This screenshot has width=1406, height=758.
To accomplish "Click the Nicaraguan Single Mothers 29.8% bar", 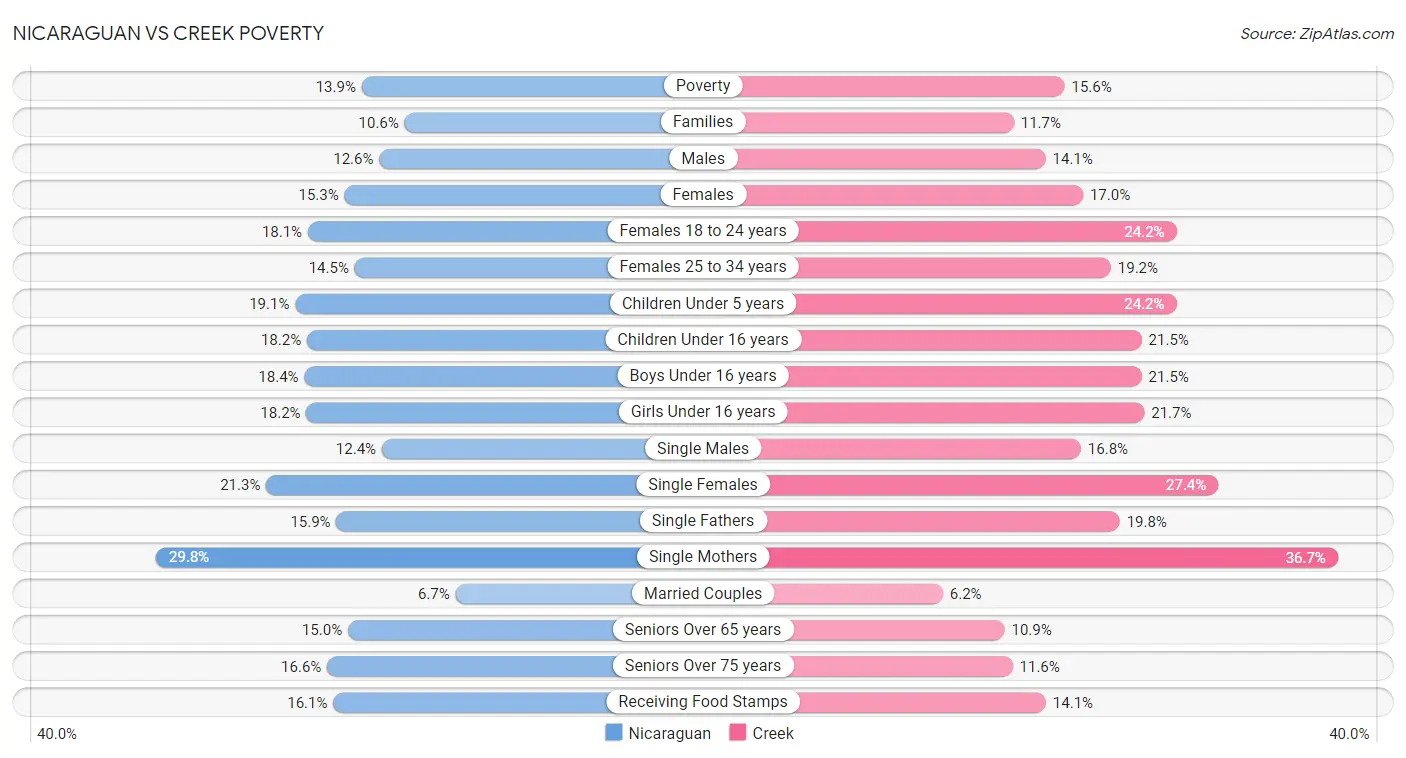I will click(429, 557).
